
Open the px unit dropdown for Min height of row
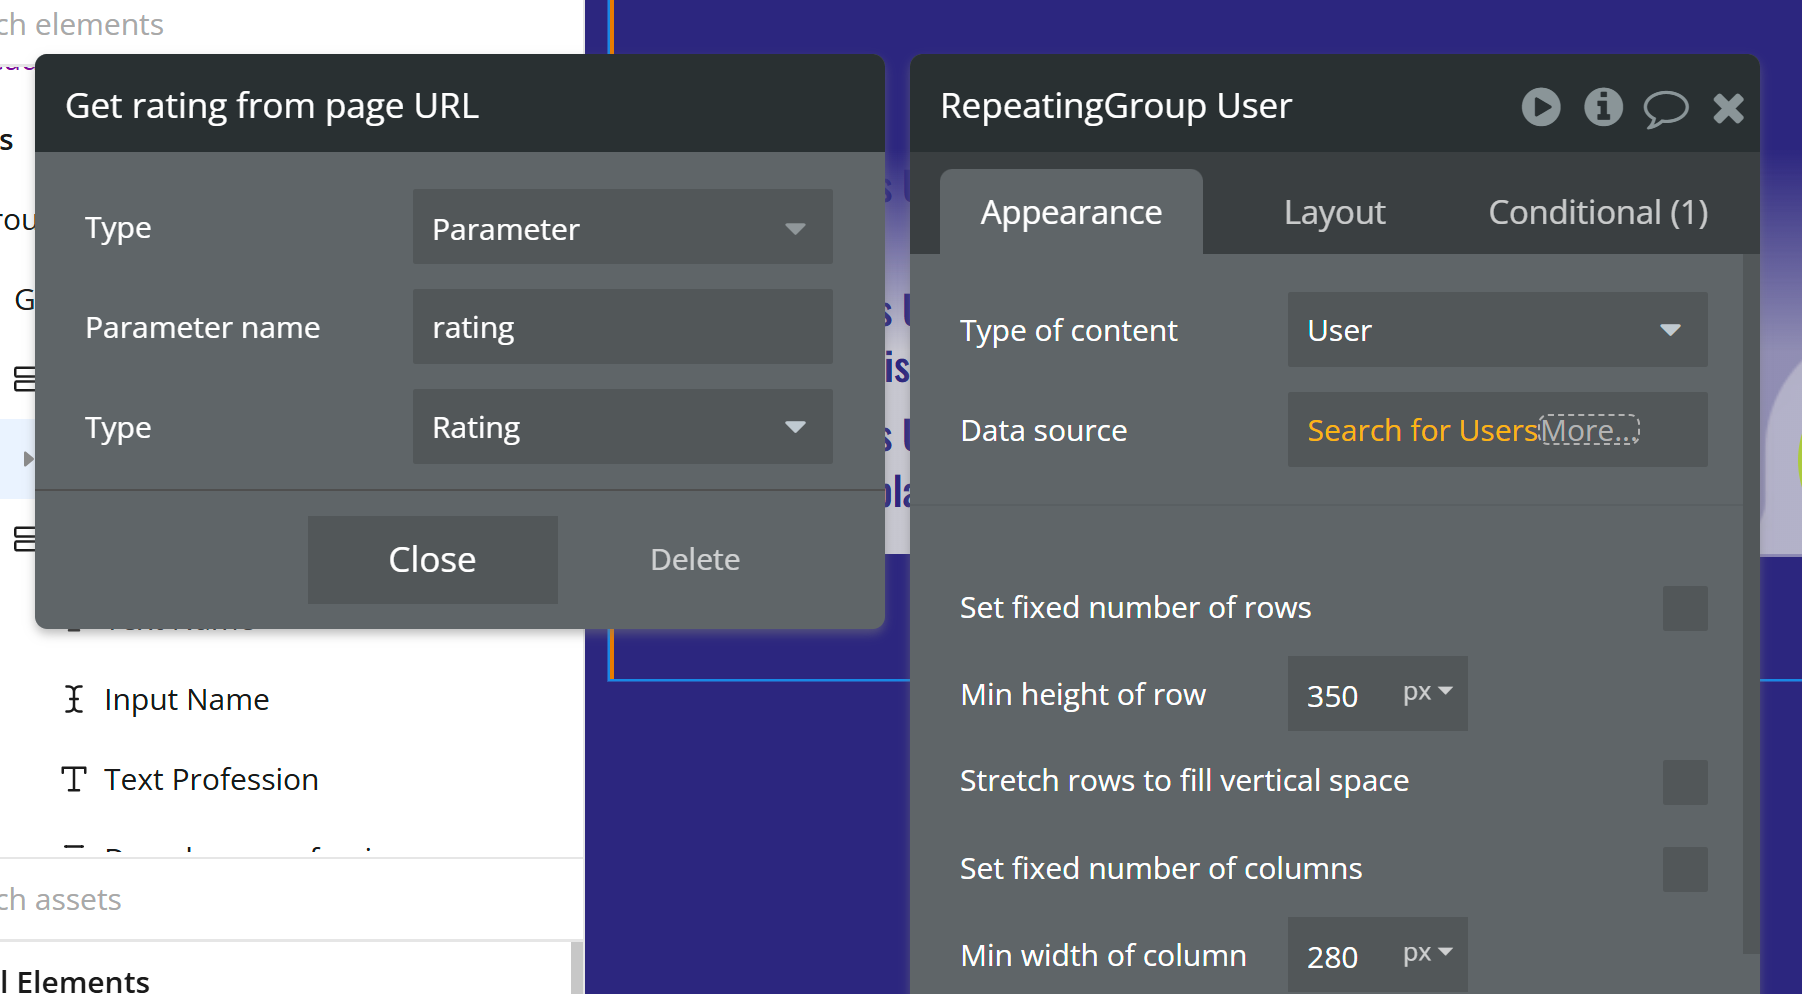click(x=1427, y=693)
